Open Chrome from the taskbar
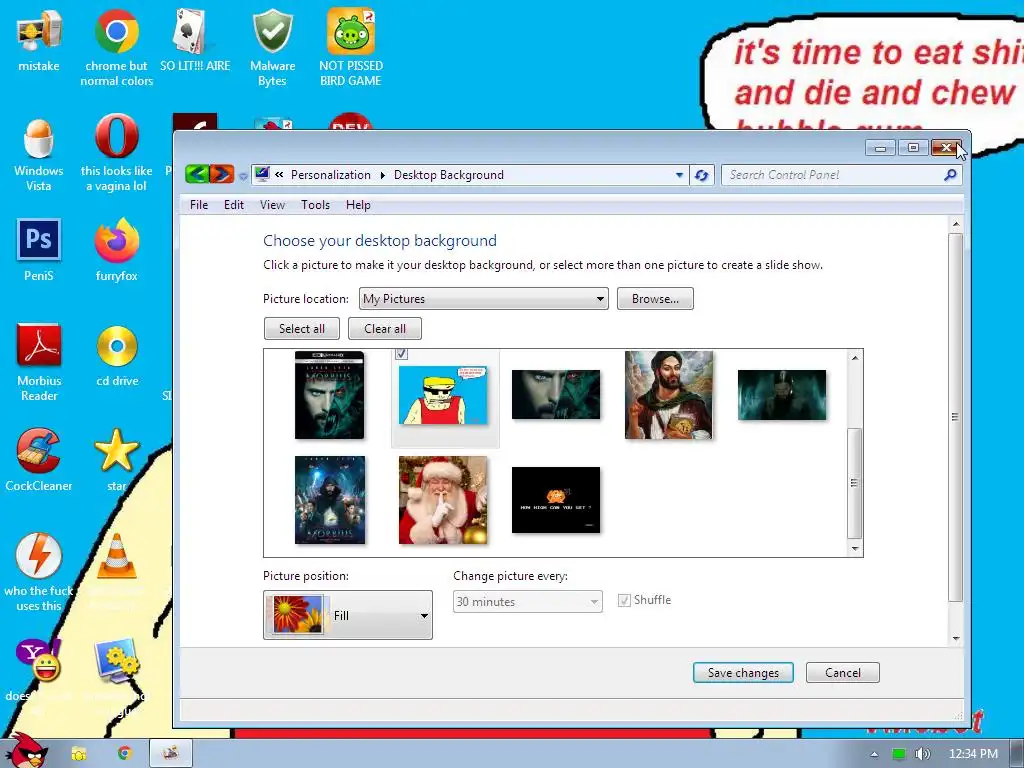This screenshot has height=768, width=1024. (x=125, y=753)
